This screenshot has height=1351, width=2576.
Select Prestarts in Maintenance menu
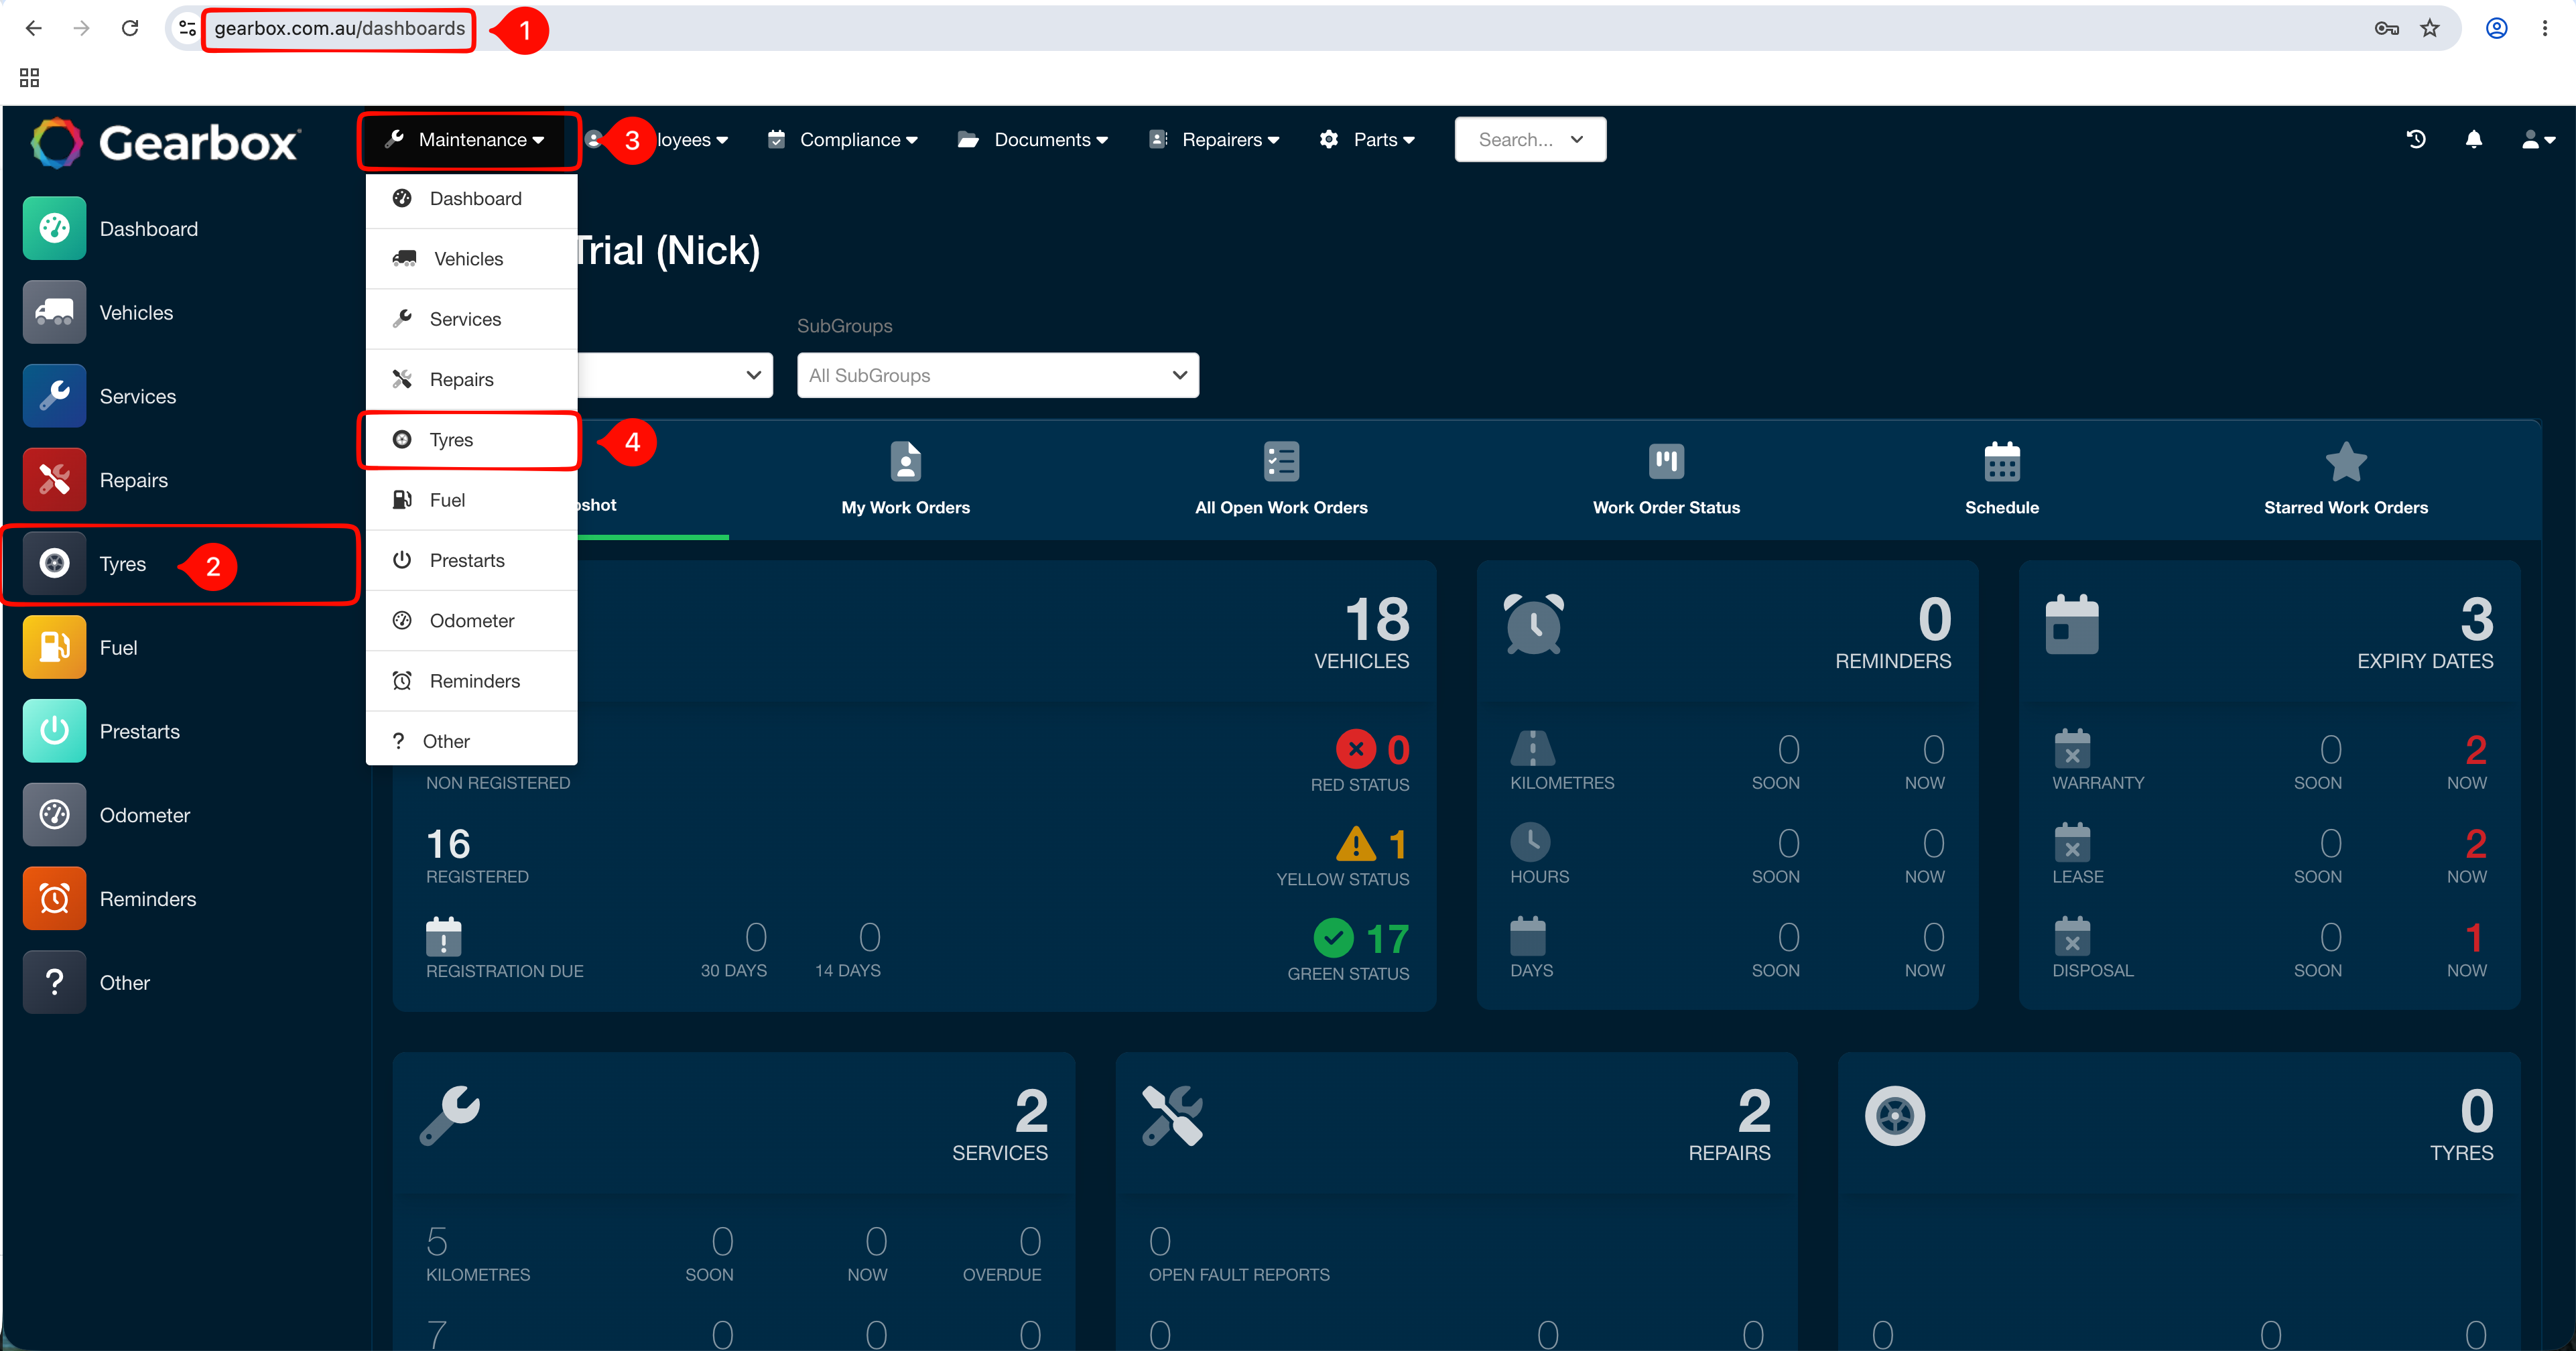(471, 561)
